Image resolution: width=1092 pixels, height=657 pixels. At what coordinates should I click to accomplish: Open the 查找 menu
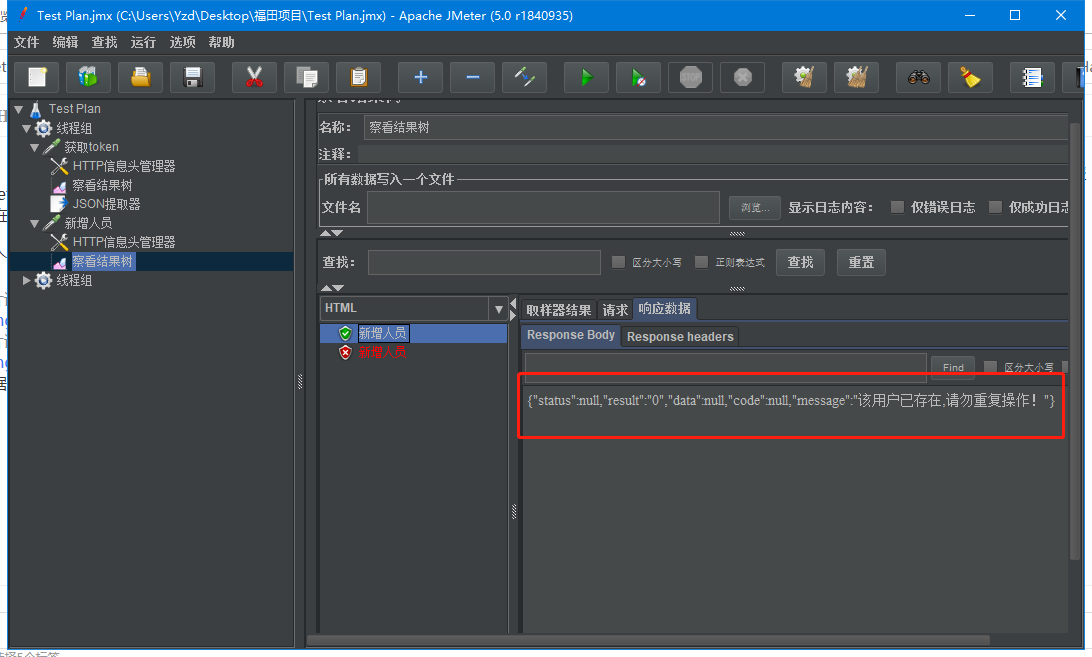click(x=104, y=42)
